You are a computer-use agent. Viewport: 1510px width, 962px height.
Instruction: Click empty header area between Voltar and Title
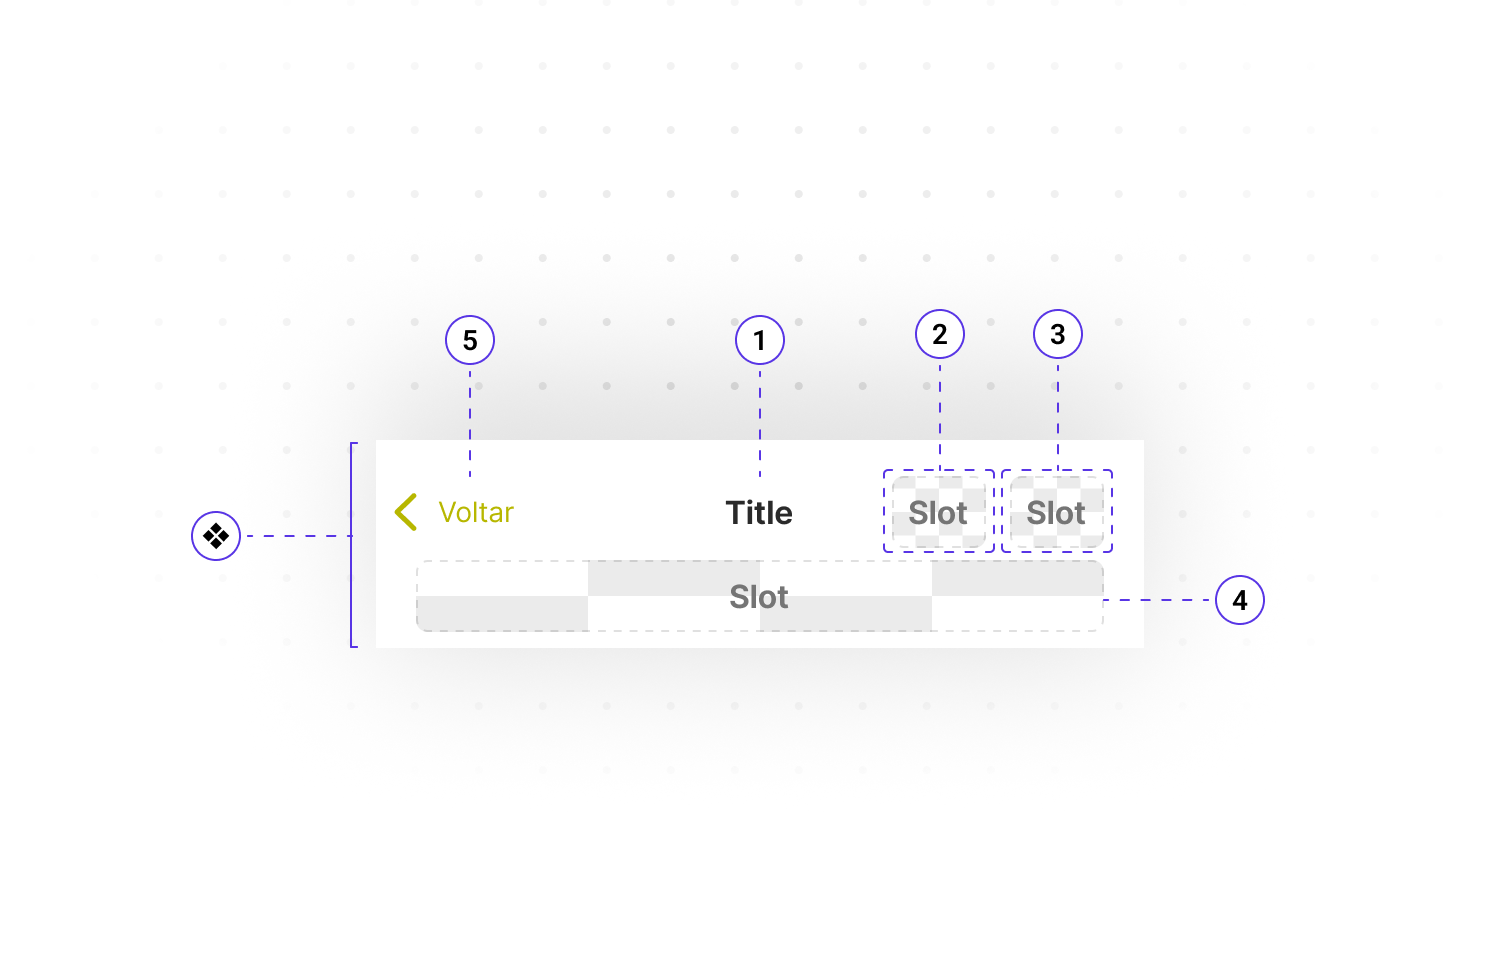point(620,512)
